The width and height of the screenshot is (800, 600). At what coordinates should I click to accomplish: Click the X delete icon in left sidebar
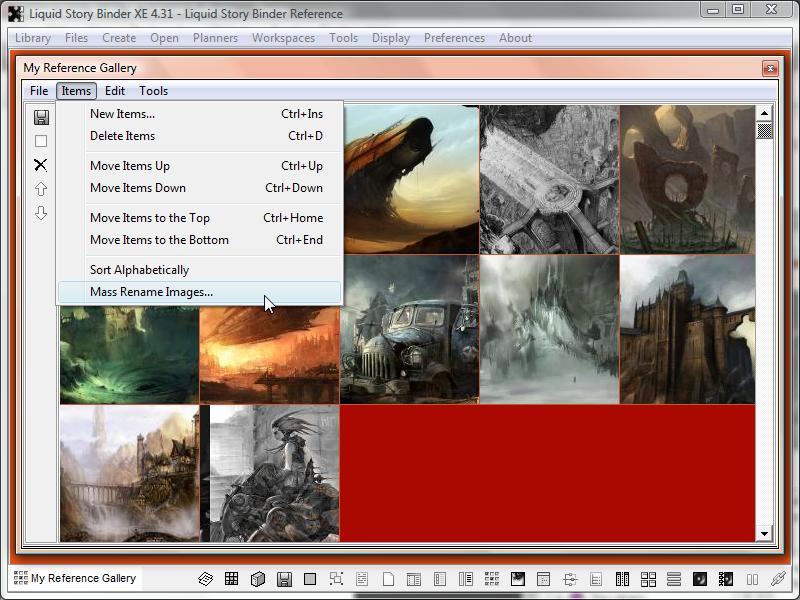click(x=41, y=165)
